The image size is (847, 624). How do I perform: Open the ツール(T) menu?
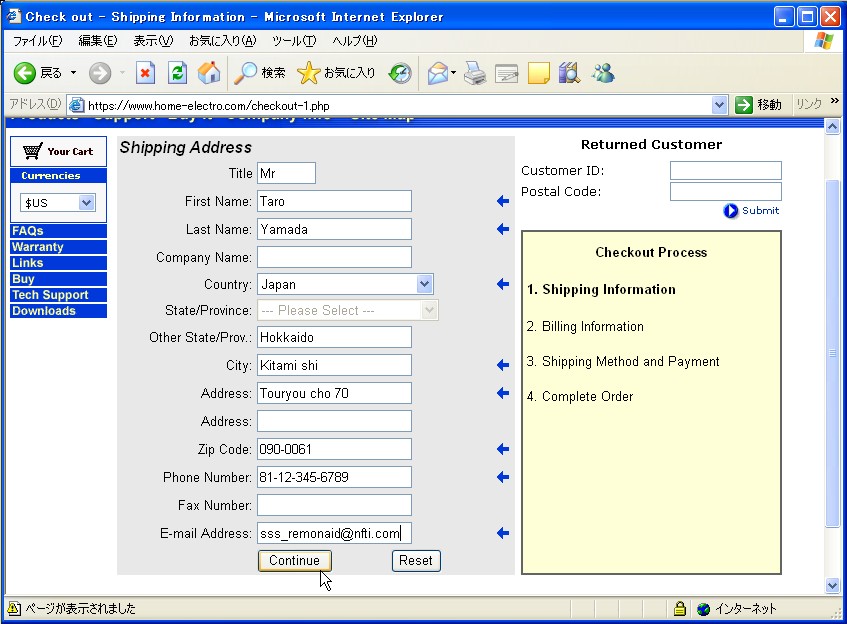point(293,41)
